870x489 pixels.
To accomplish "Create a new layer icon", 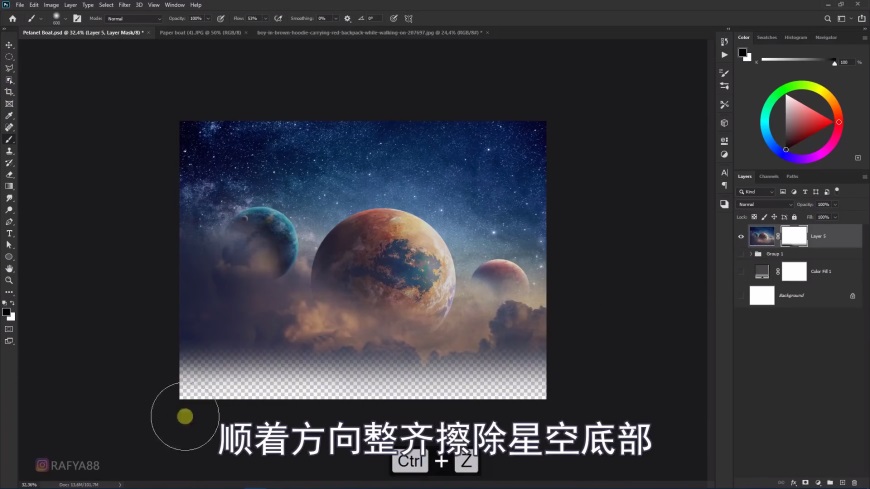I will (842, 483).
